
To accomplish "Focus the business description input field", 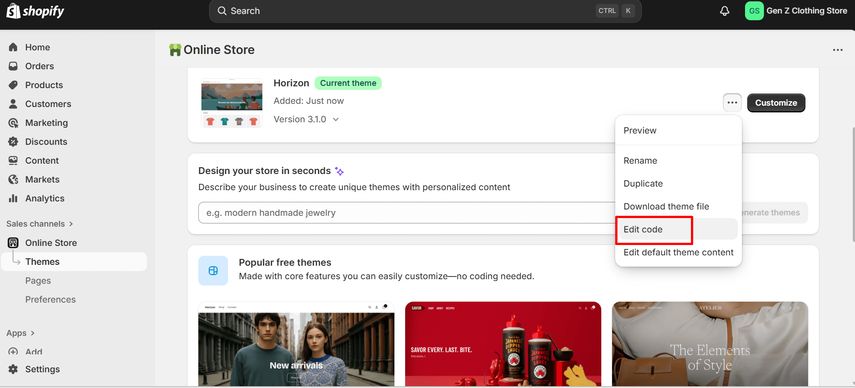I will 406,213.
